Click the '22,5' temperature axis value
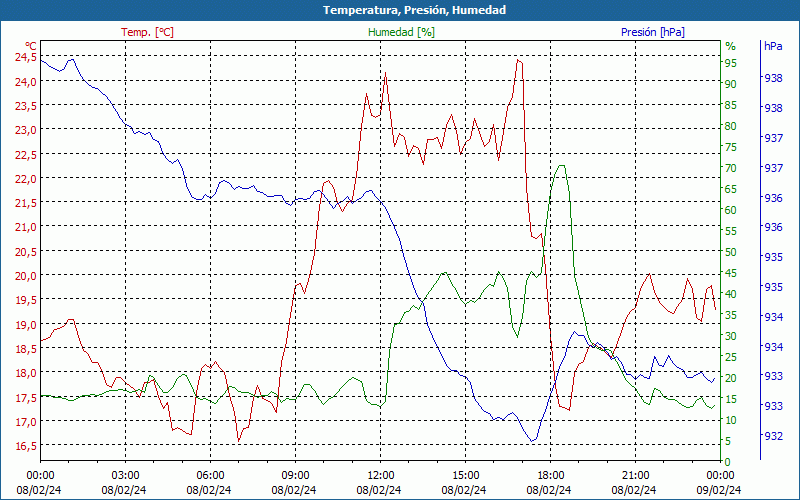 [x=26, y=155]
